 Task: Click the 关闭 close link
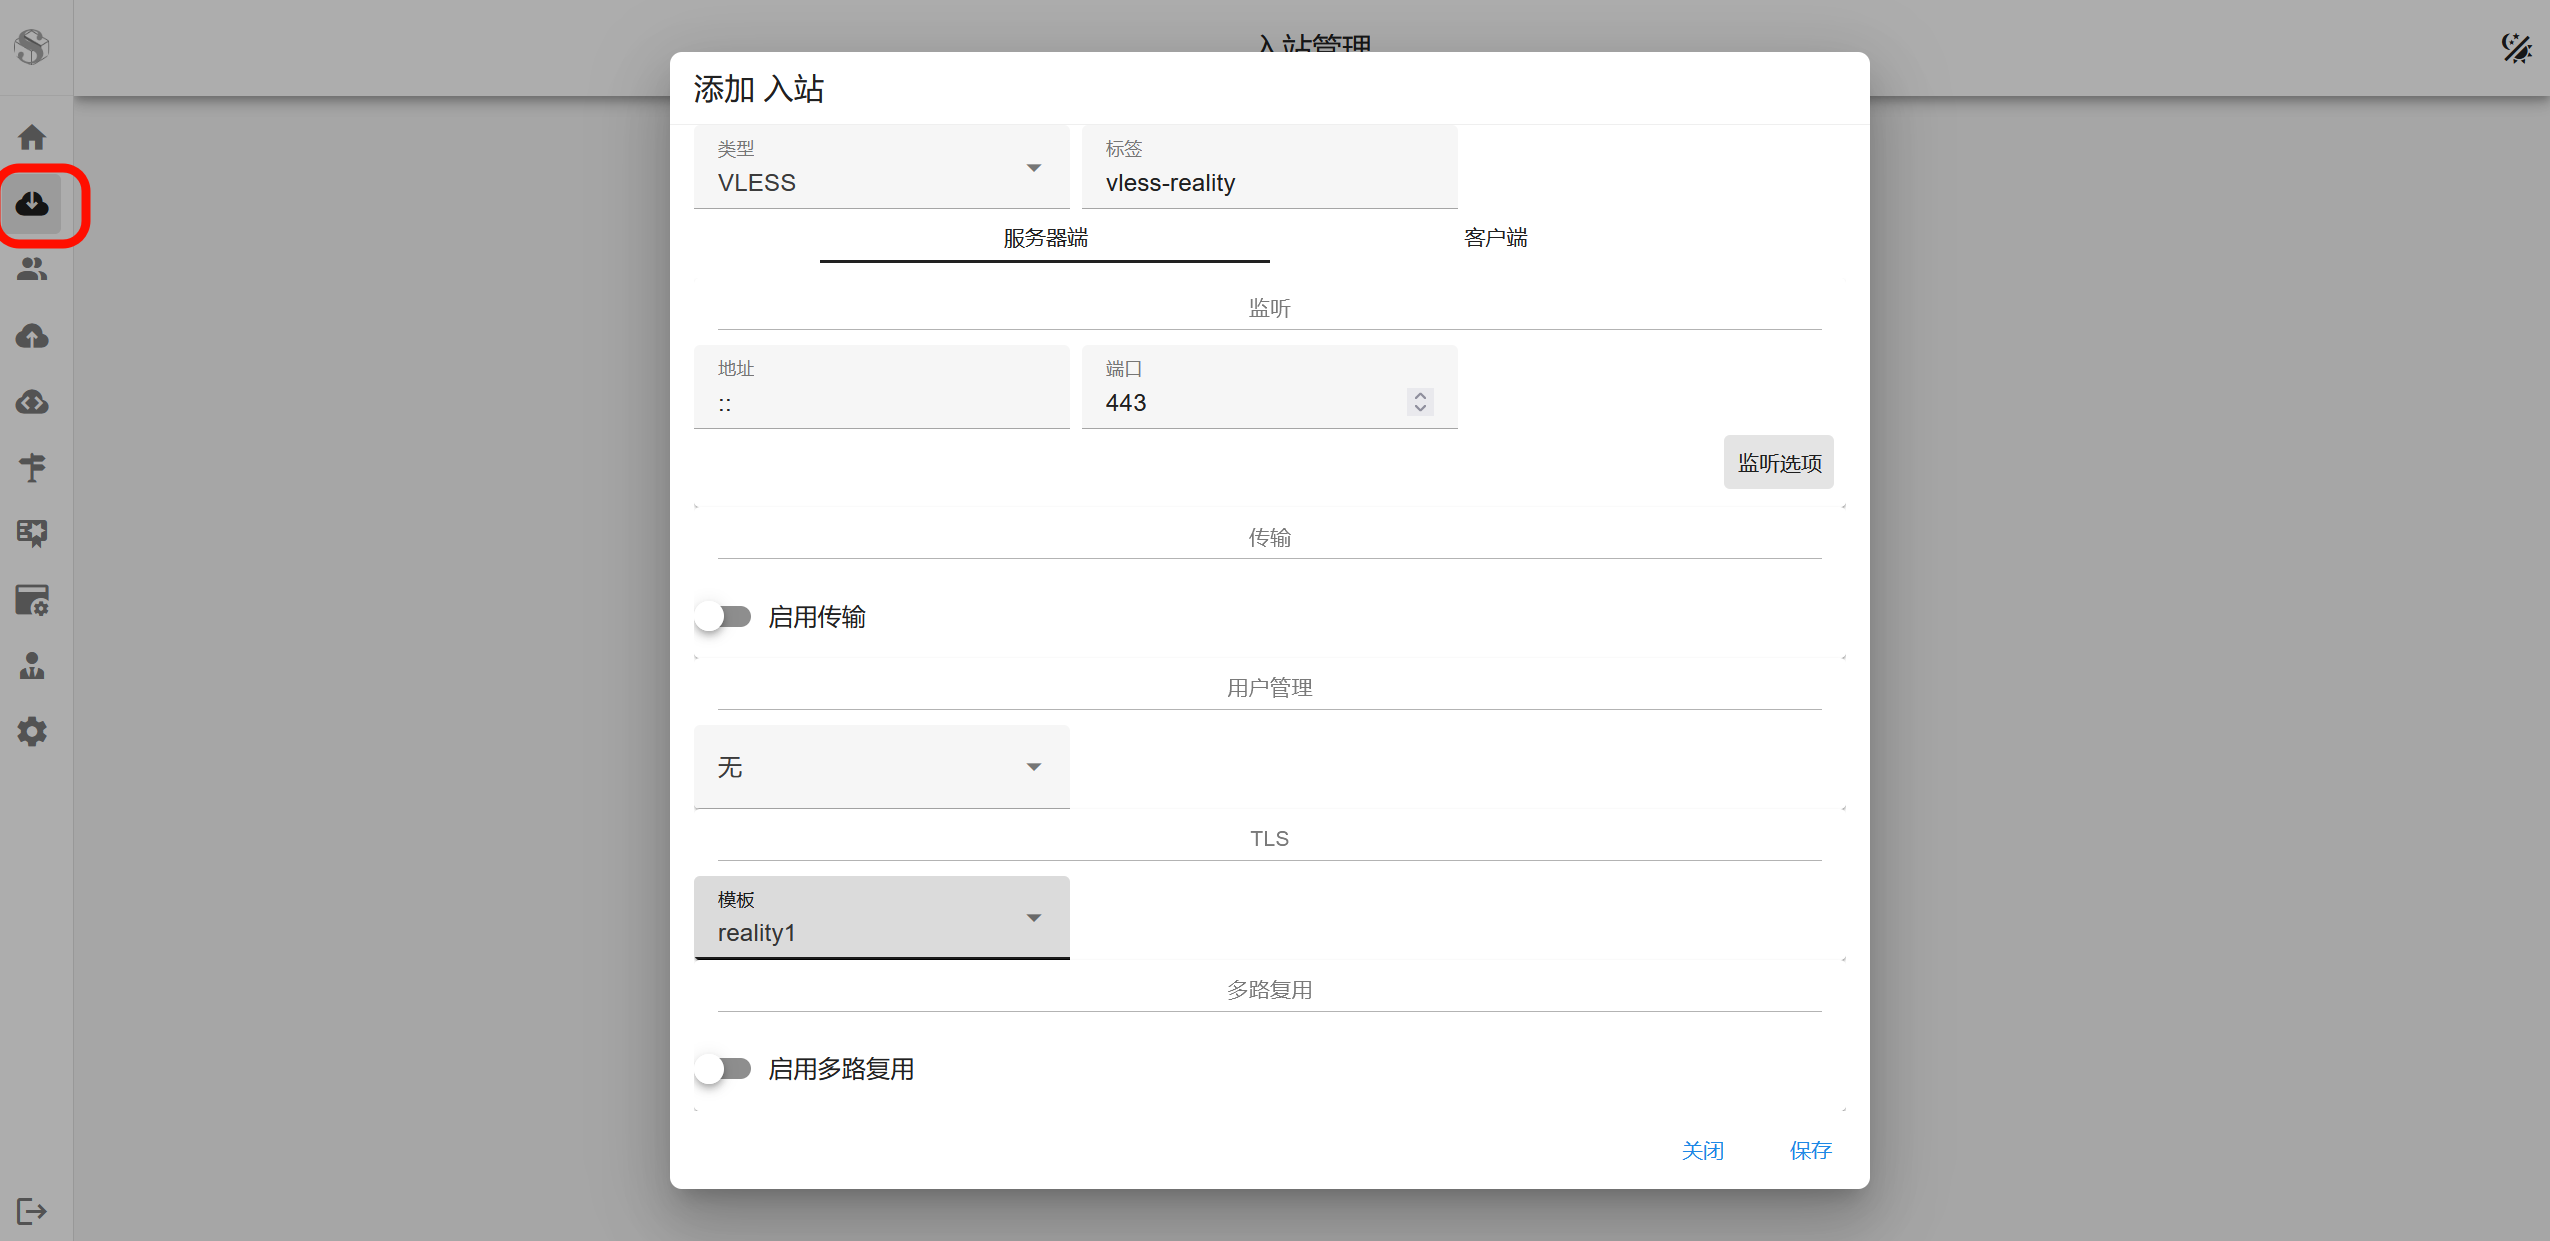(x=1702, y=1151)
